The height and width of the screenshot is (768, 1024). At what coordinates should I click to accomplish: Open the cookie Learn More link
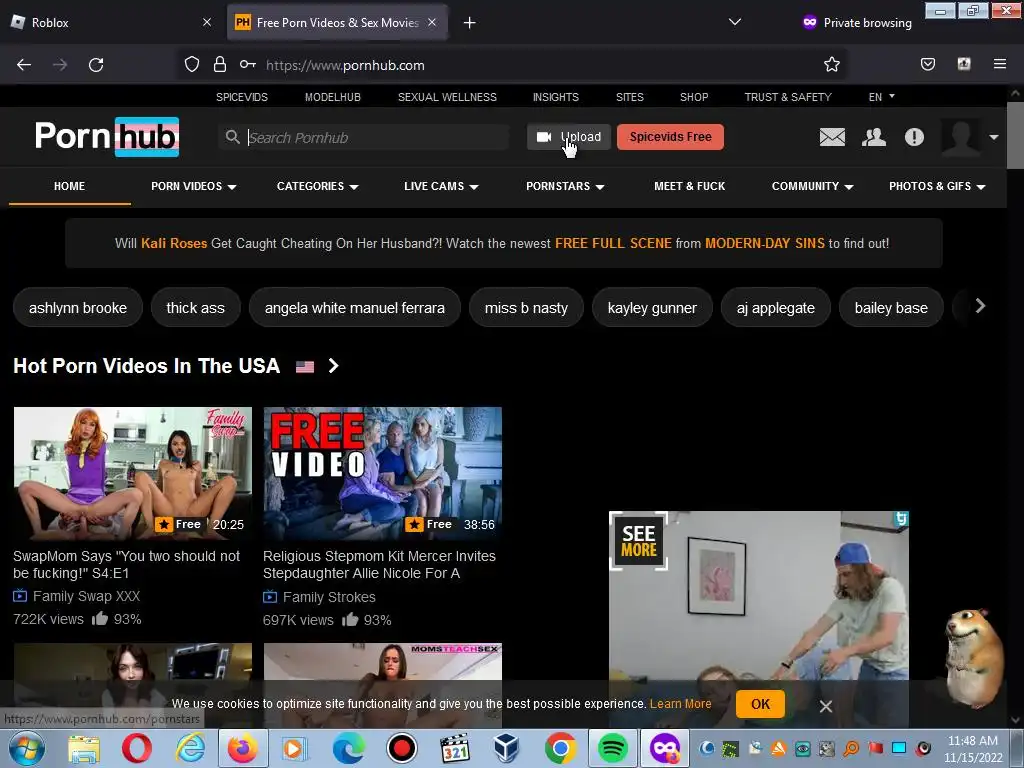click(680, 704)
